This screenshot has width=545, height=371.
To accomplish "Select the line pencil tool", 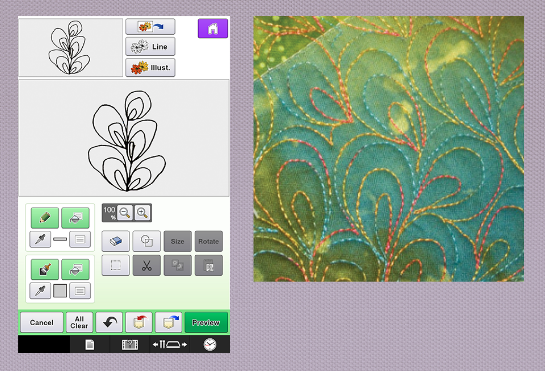I will coord(45,218).
